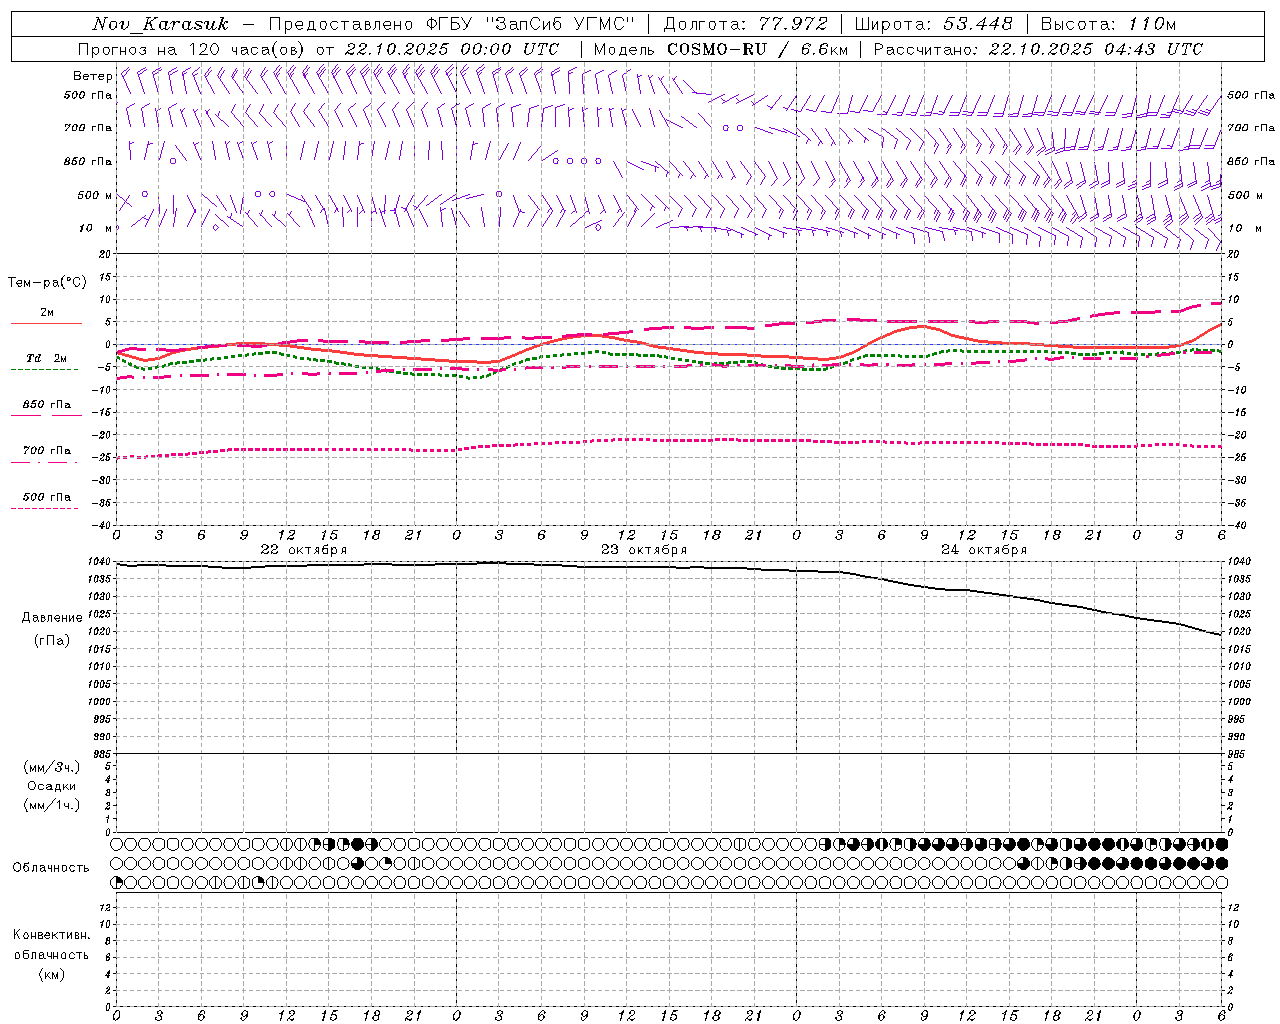Select the Конвективн. convective cloud label
1280x1024 pixels.
coord(51,935)
